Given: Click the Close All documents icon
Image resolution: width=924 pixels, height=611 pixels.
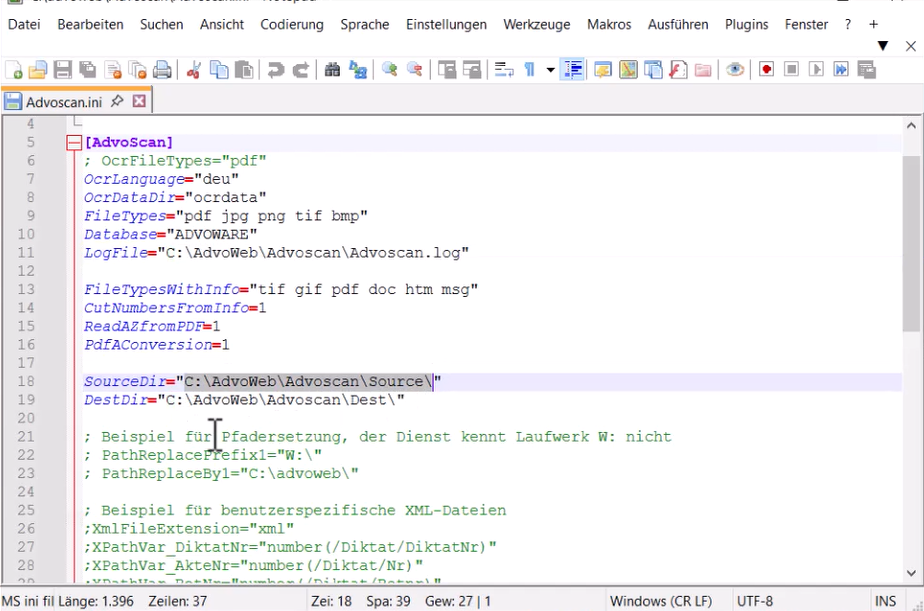Looking at the screenshot, I should [137, 70].
